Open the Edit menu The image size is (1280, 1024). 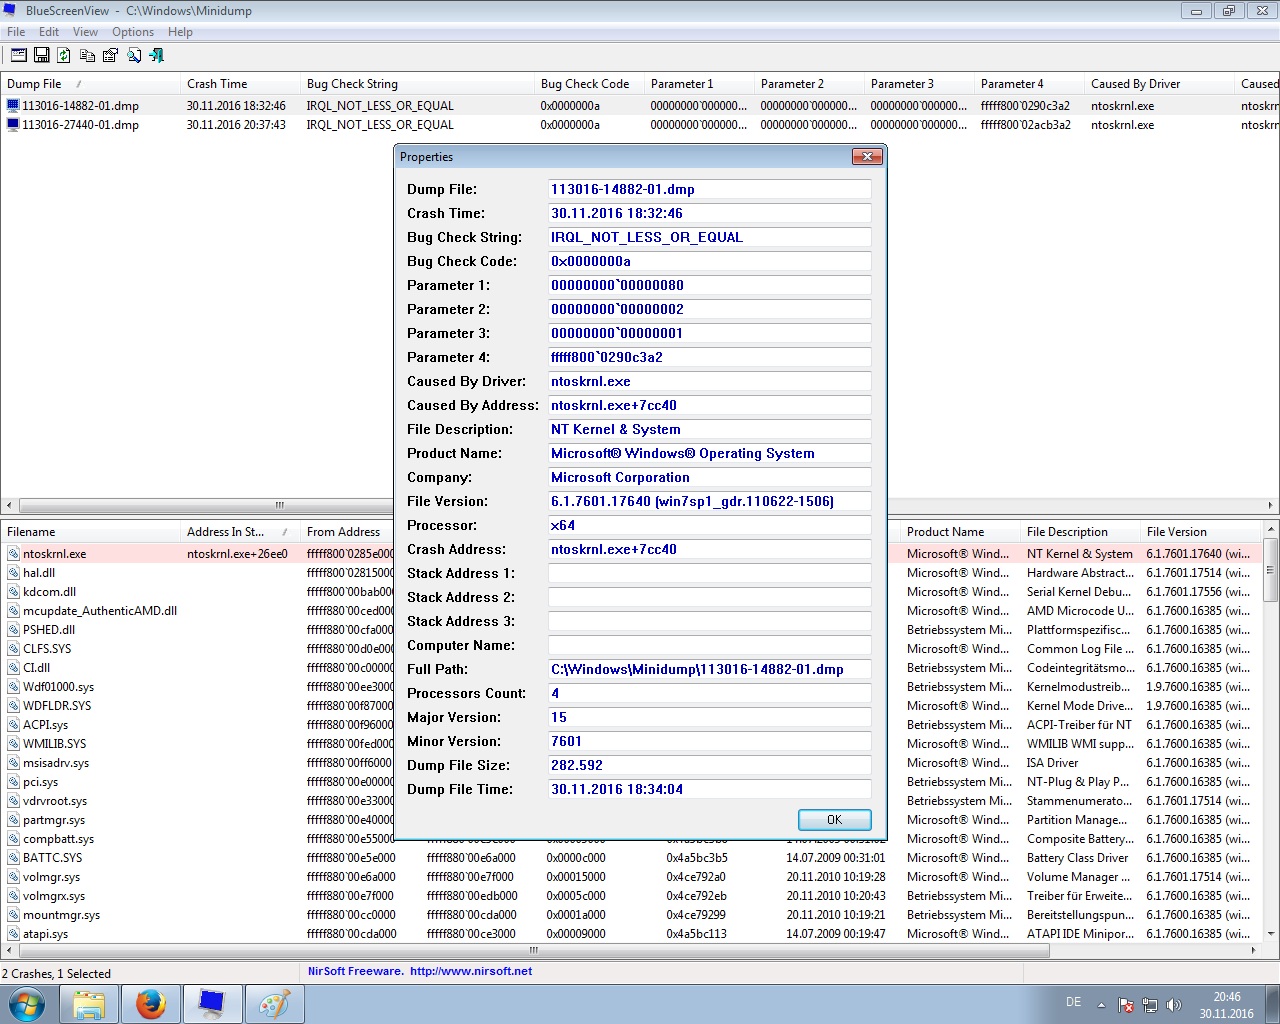point(49,32)
